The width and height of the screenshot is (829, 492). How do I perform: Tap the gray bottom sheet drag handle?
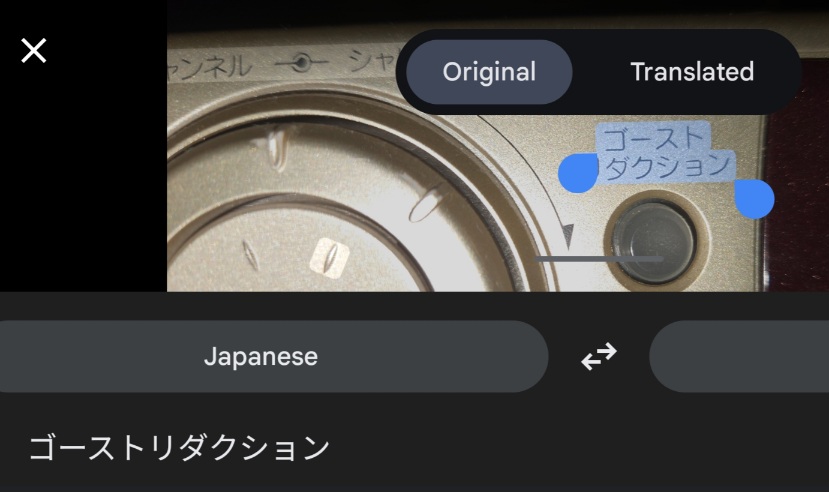(599, 259)
